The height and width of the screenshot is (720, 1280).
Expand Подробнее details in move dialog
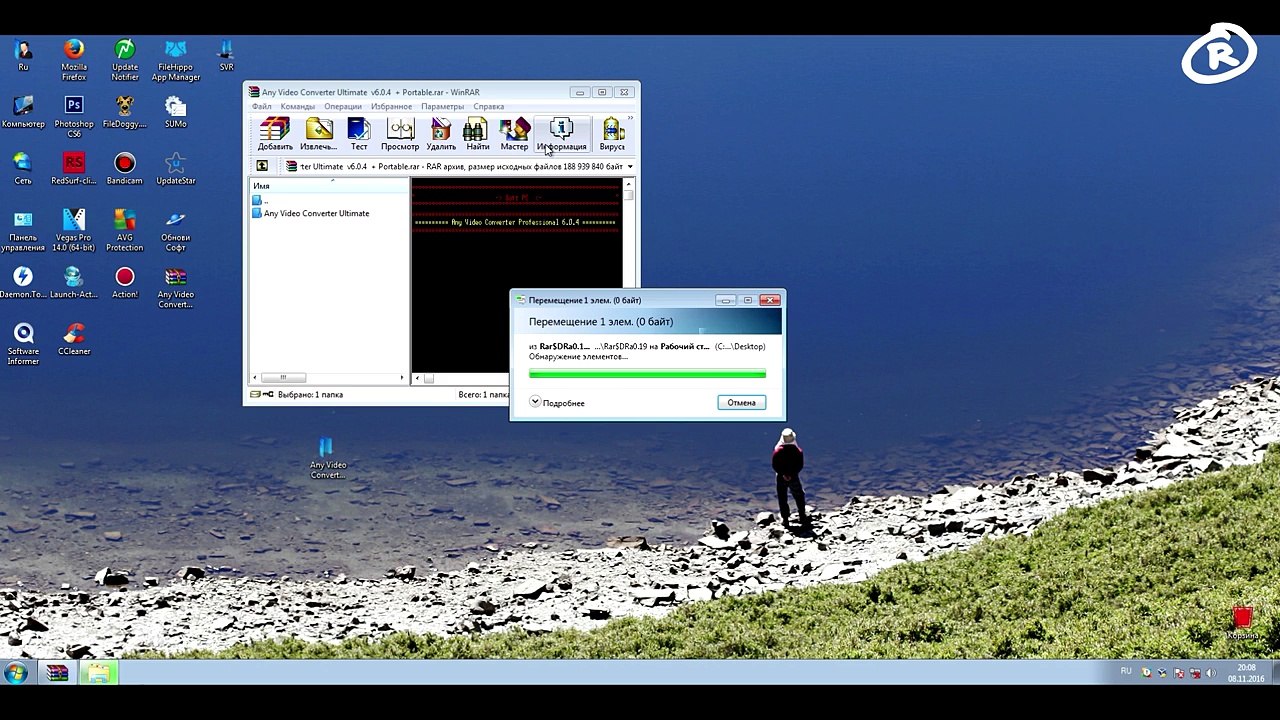(558, 402)
